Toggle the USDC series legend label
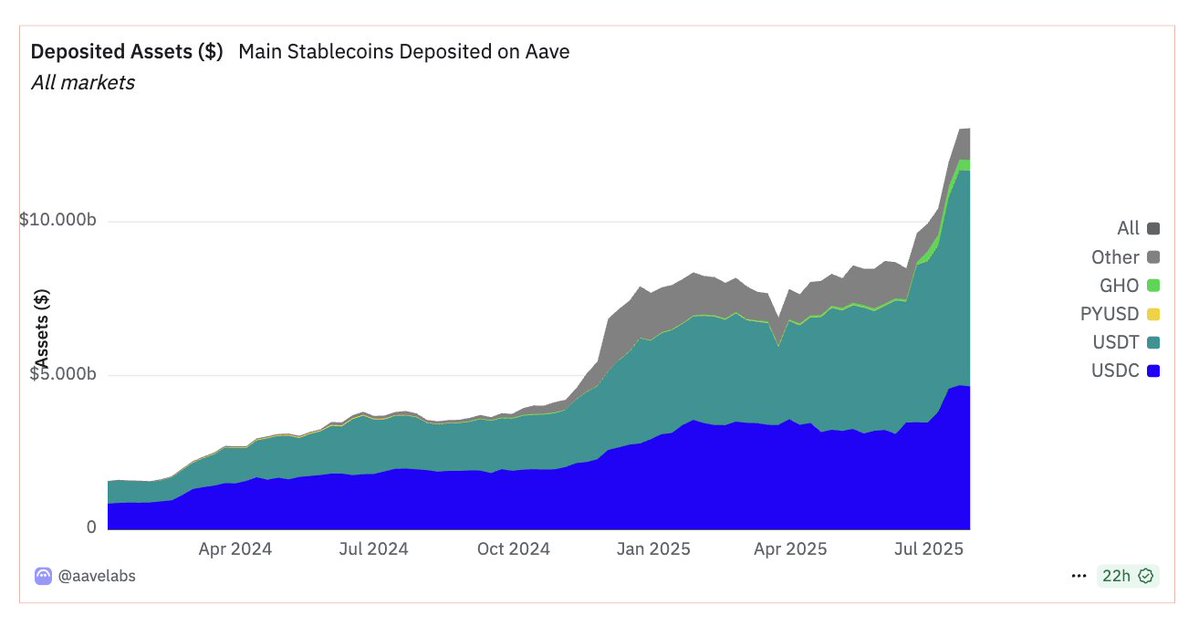Image resolution: width=1199 pixels, height=626 pixels. tap(1115, 371)
